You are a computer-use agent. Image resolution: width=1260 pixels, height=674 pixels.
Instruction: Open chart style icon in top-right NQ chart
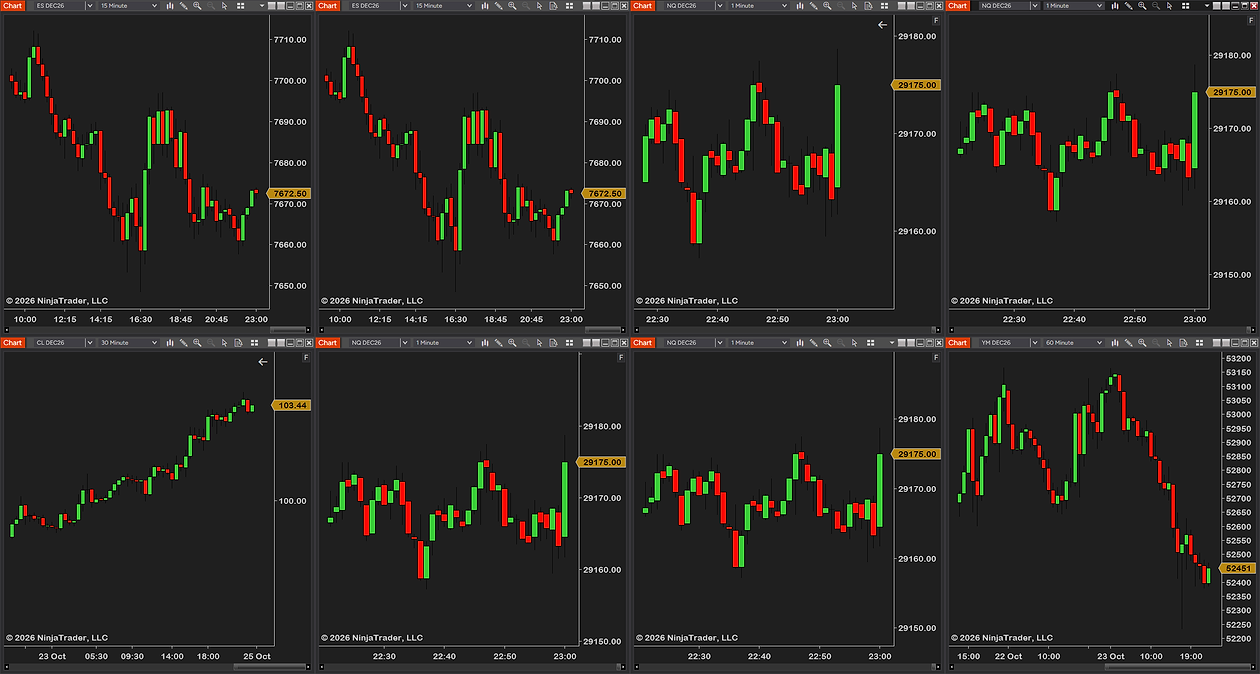point(1115,6)
